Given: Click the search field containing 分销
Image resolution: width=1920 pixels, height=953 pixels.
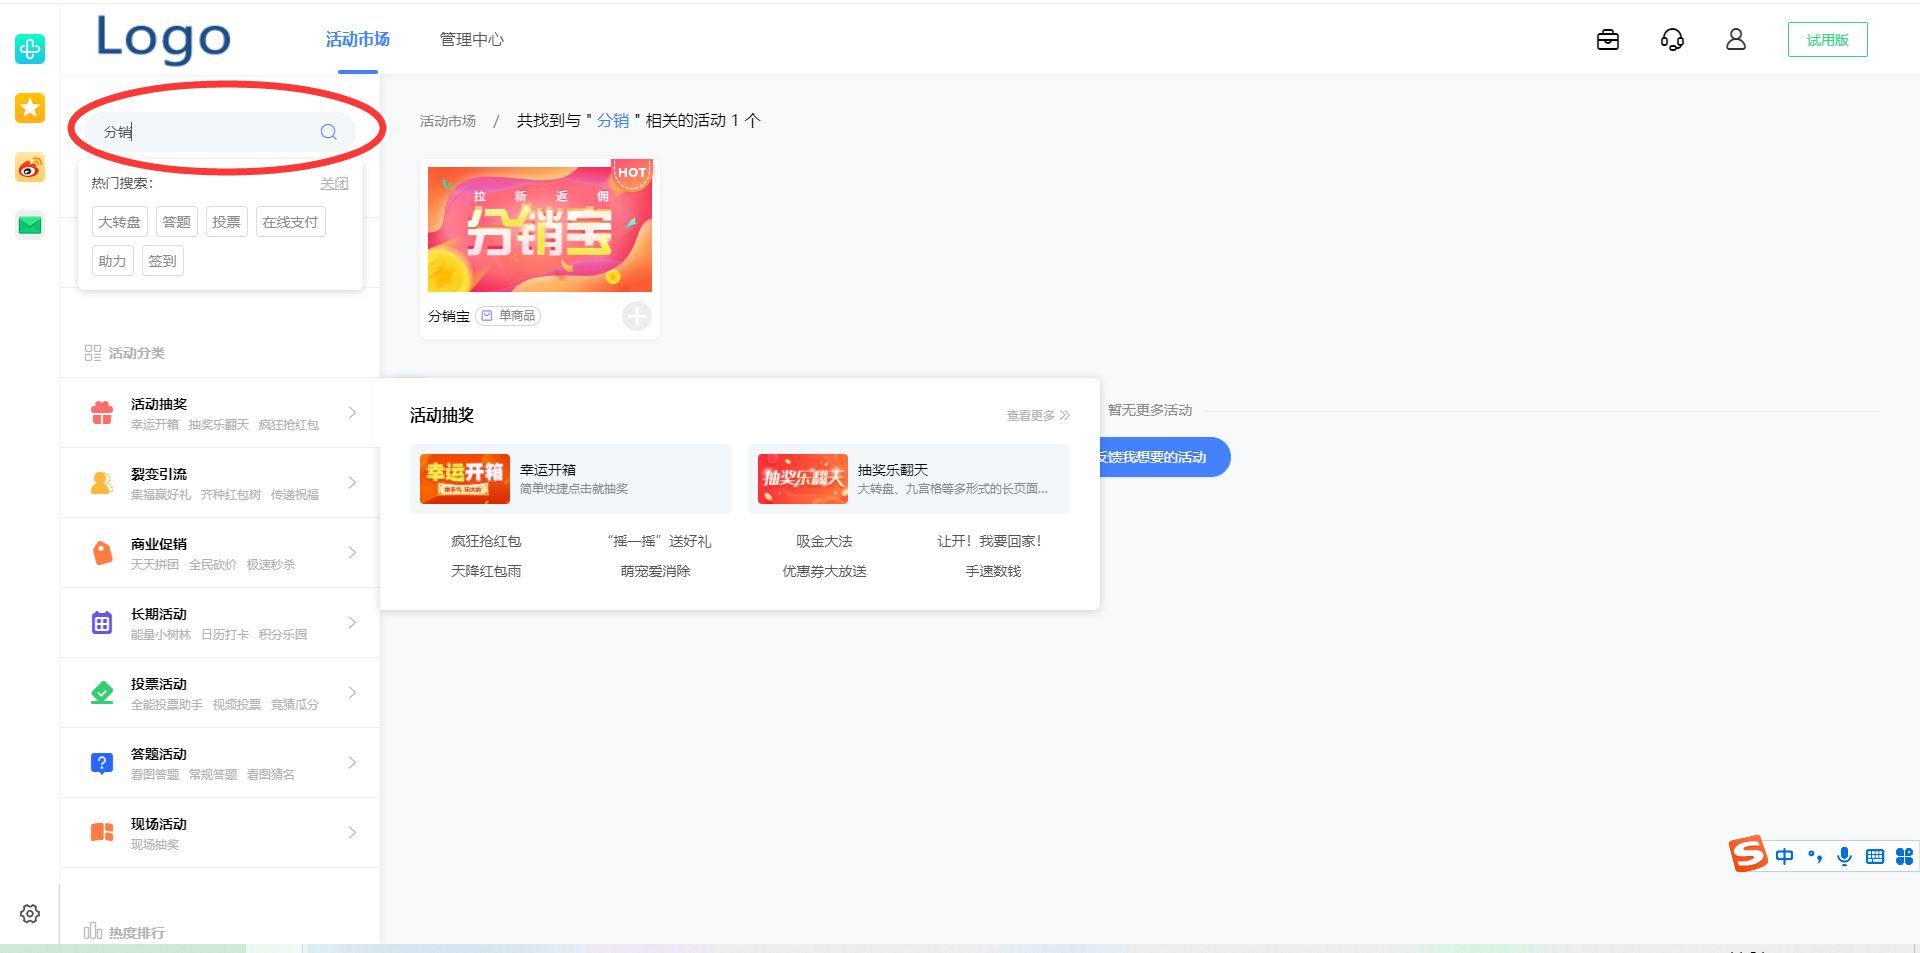Looking at the screenshot, I should (x=220, y=132).
